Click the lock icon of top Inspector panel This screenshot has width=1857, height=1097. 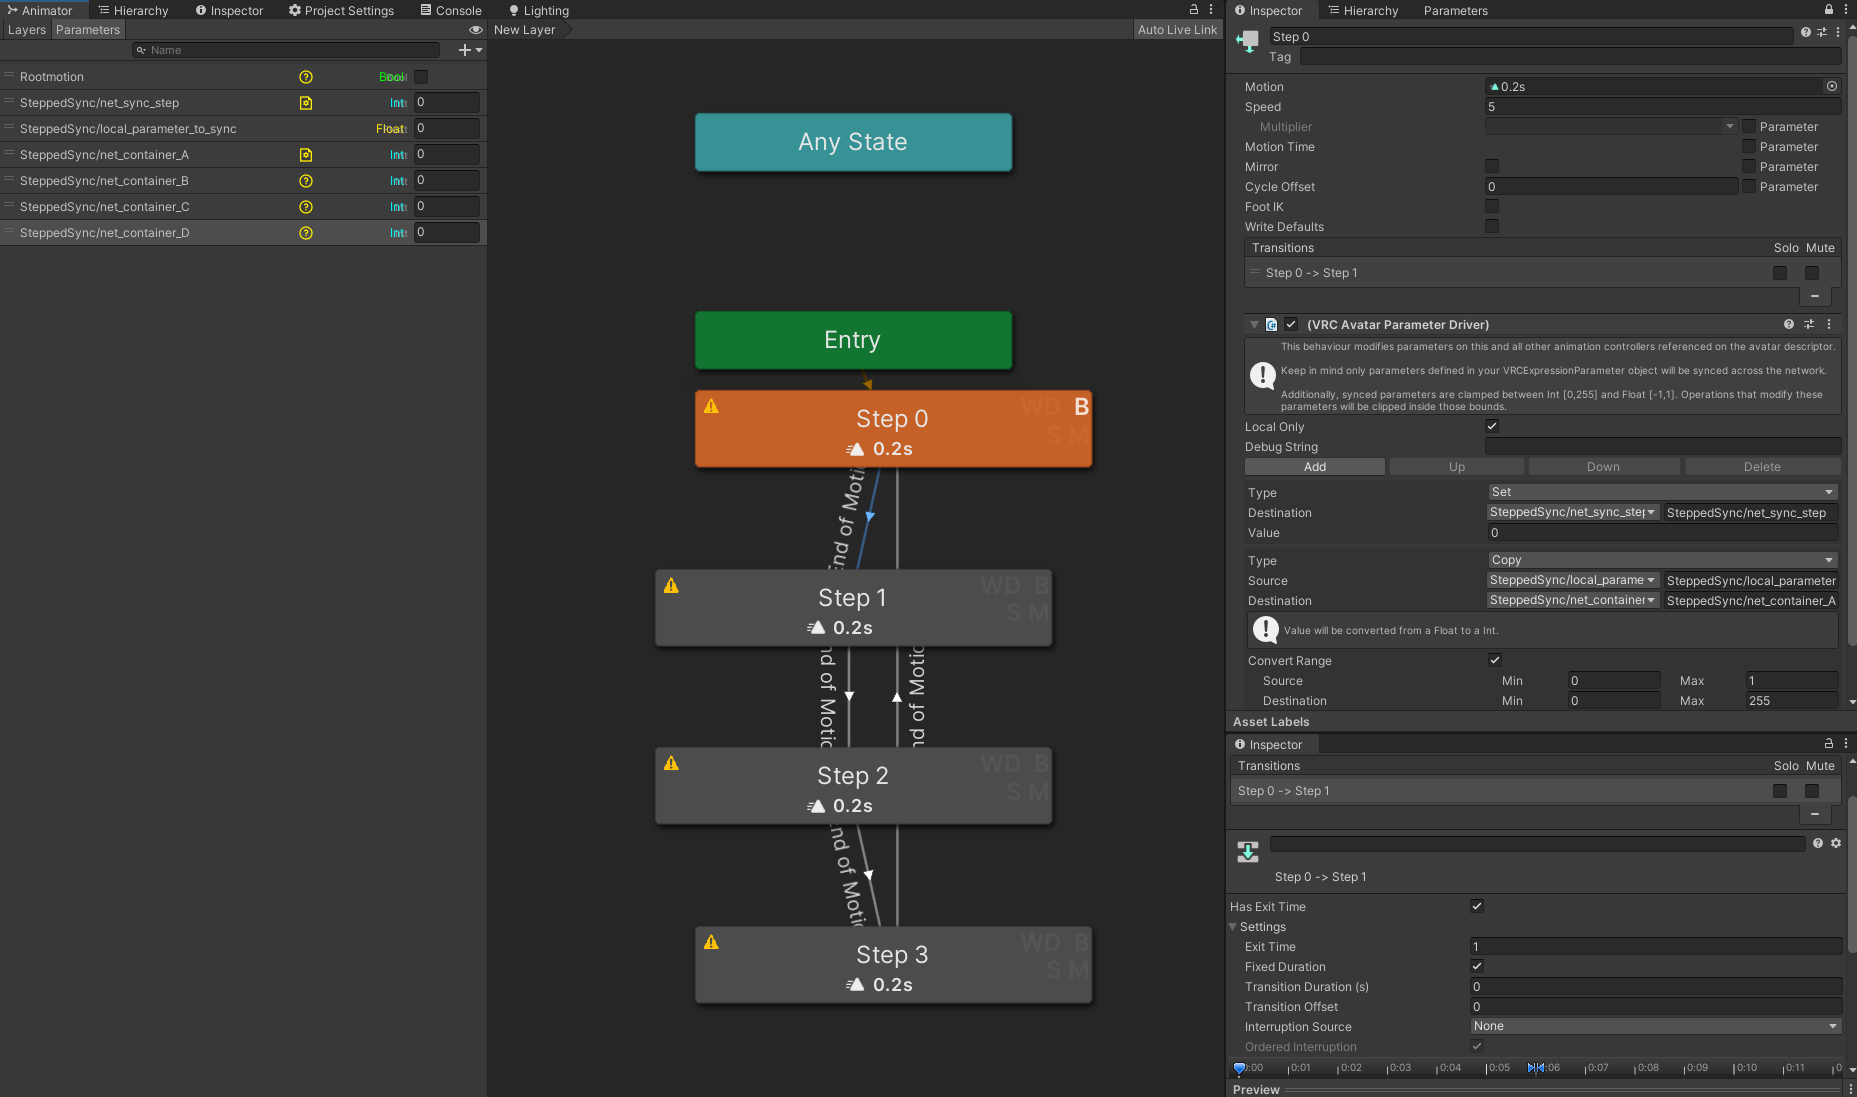pos(1829,9)
